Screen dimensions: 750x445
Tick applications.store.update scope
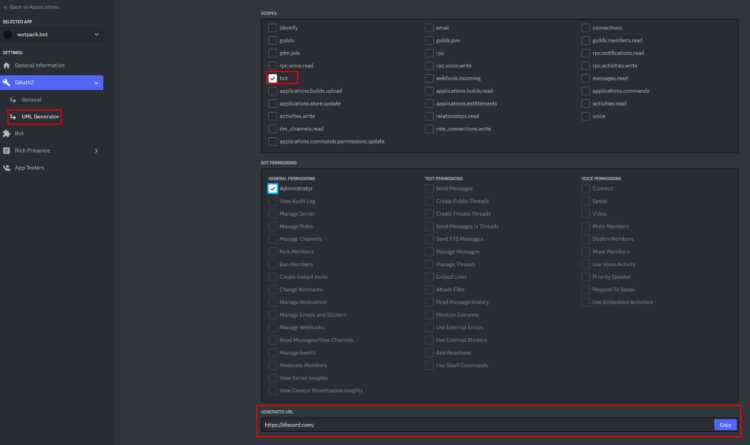[273, 103]
